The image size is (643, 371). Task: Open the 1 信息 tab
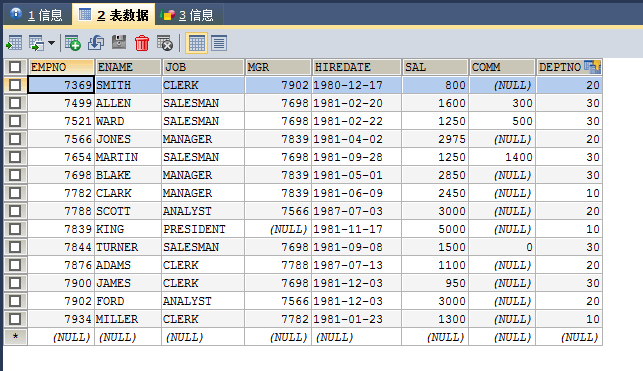pos(37,15)
